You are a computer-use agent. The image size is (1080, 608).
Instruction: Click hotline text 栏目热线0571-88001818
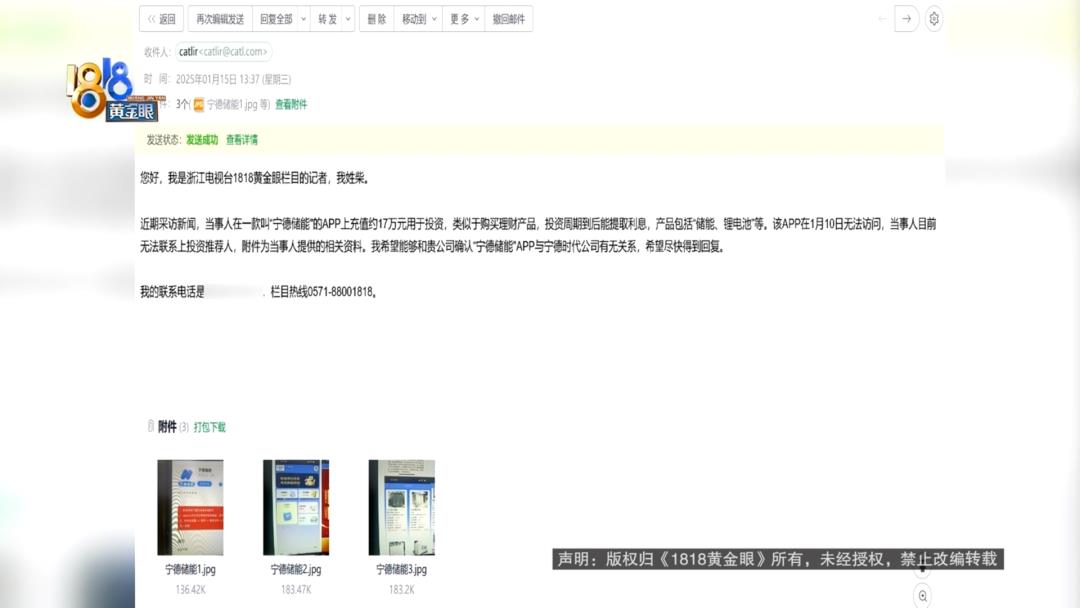[323, 292]
